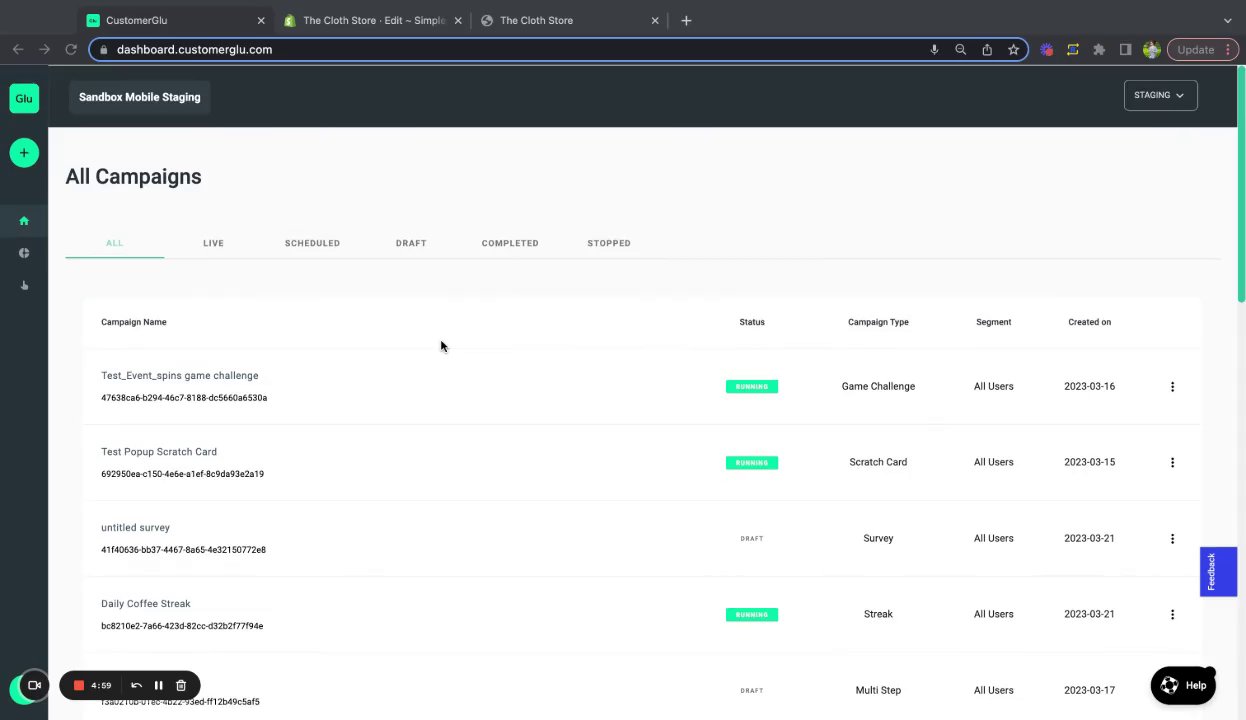Stop the screen recording with red button
This screenshot has width=1246, height=720.
point(79,685)
